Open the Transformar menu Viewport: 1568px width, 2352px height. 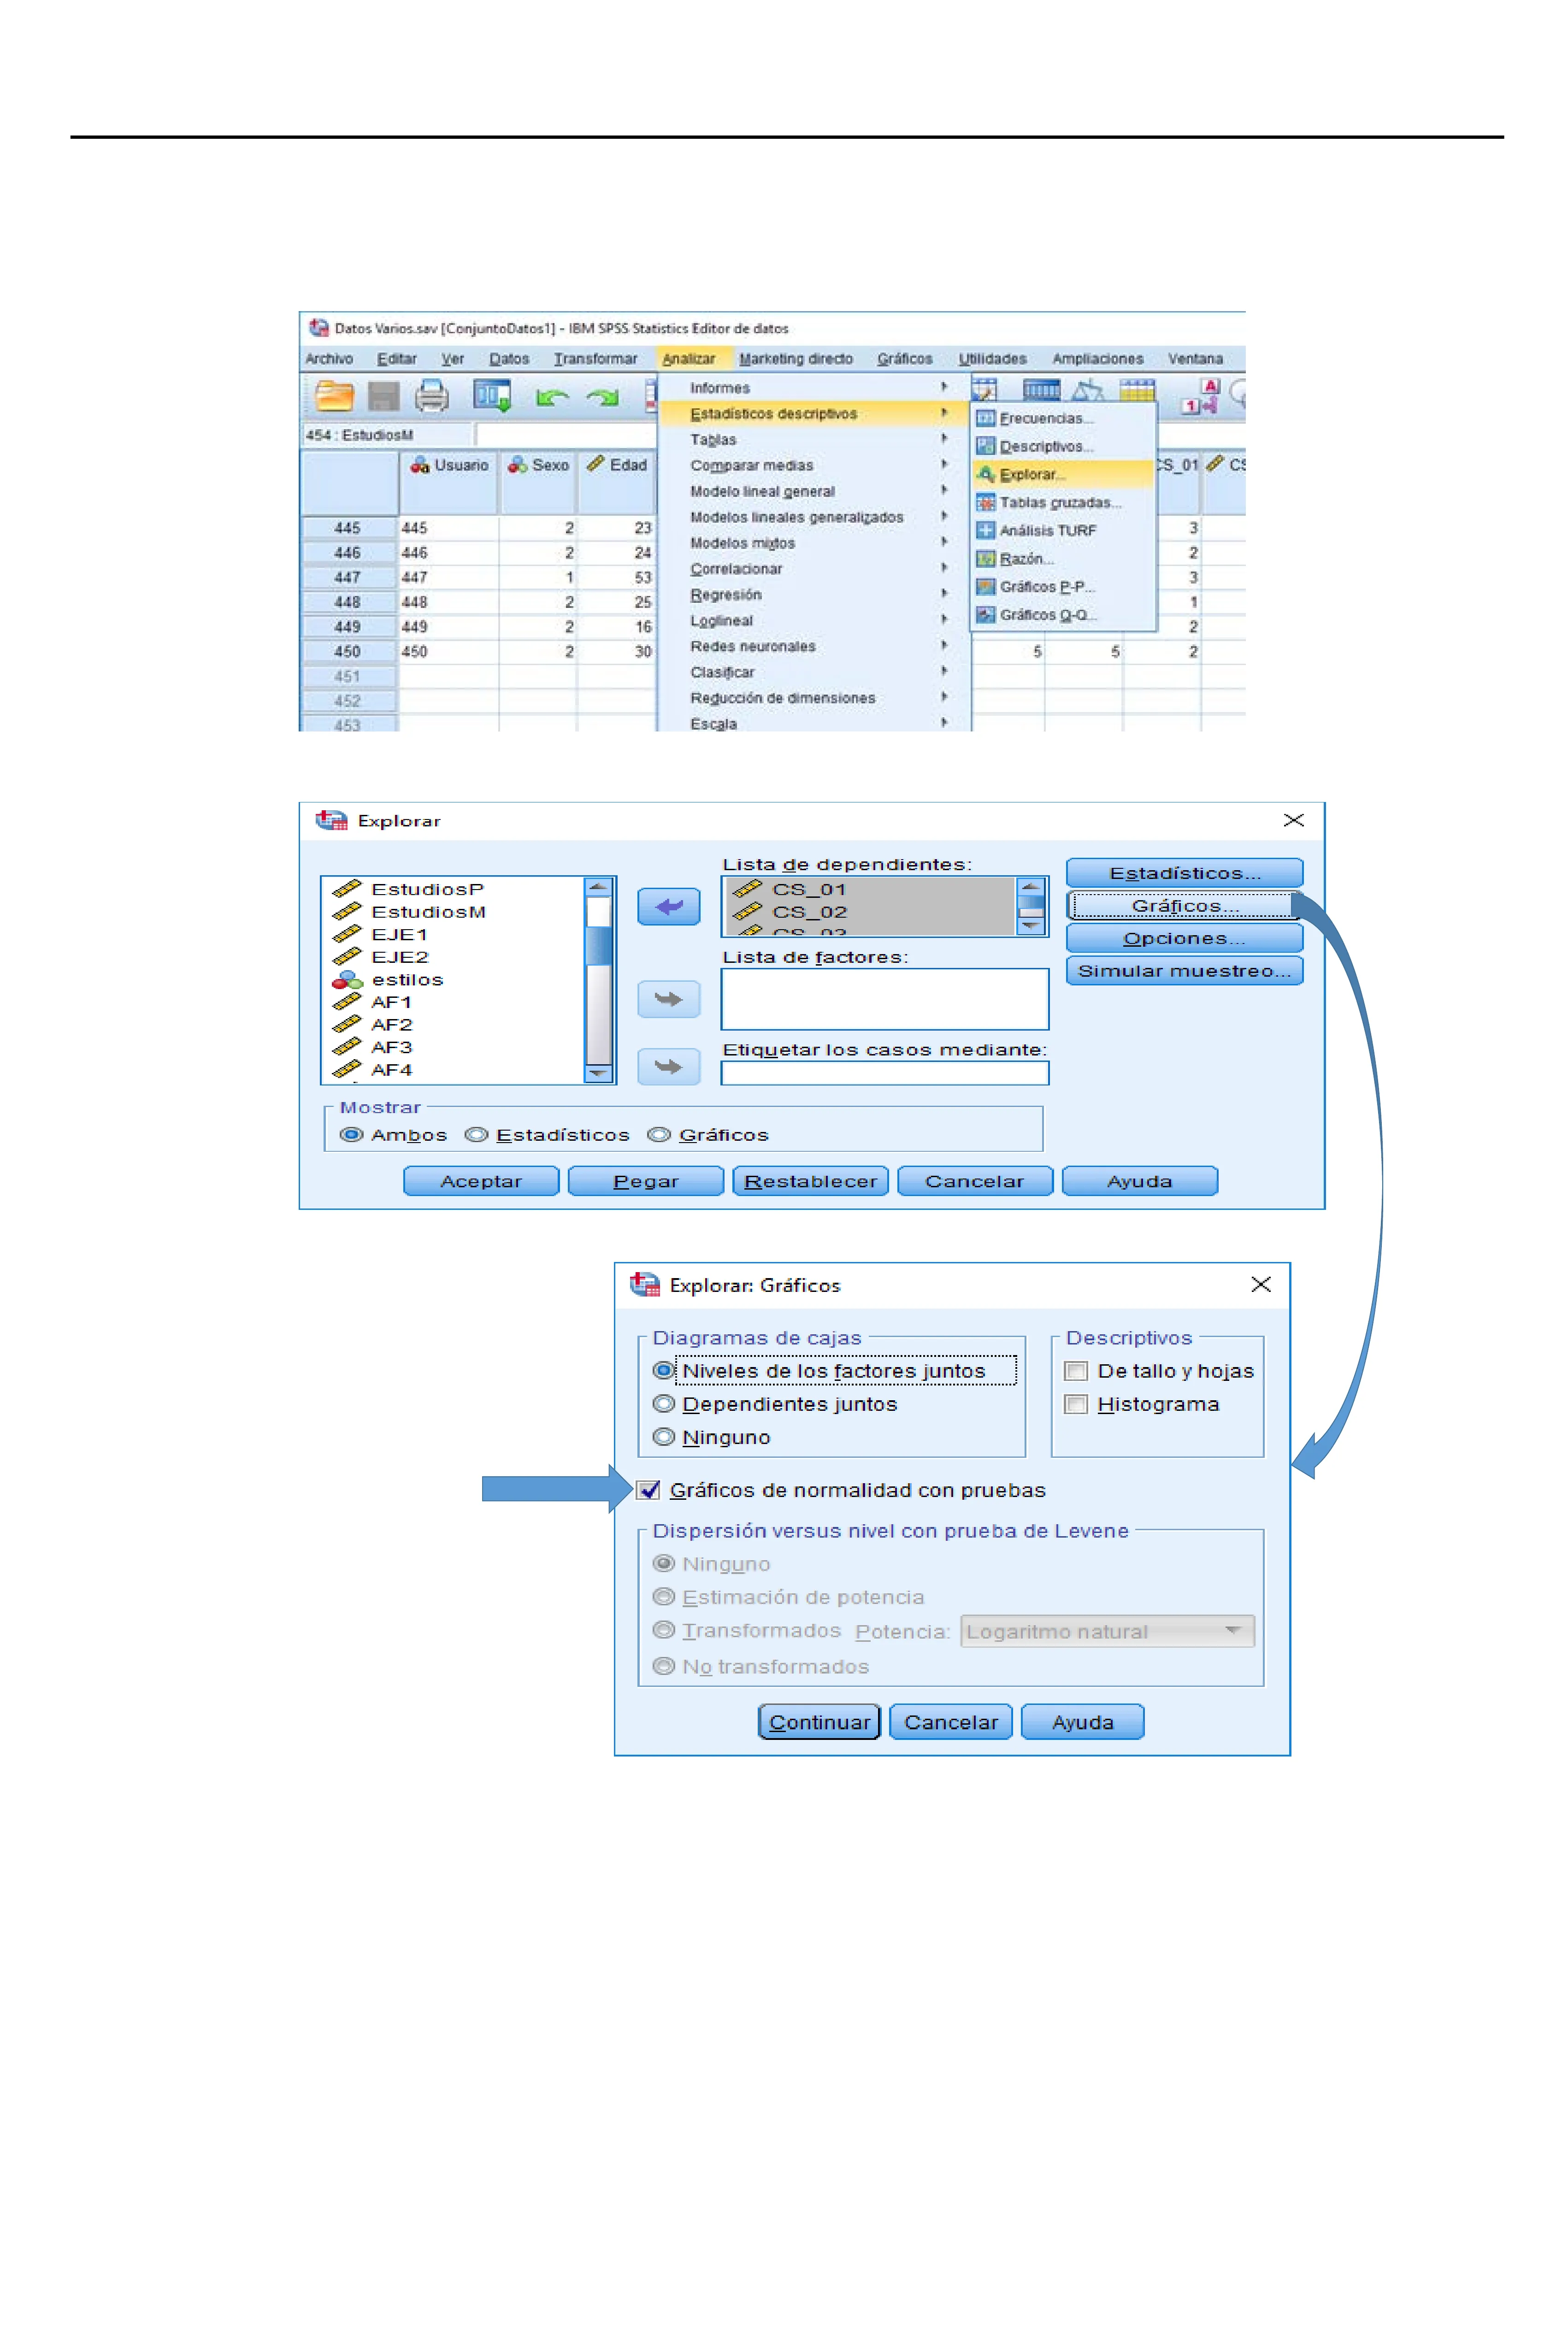(595, 359)
